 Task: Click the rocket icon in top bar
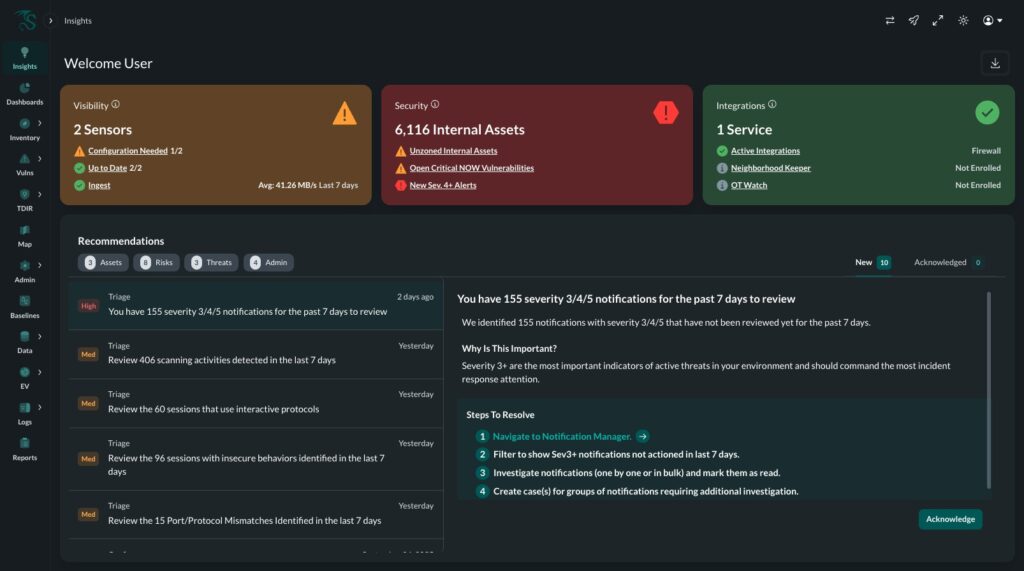[914, 20]
